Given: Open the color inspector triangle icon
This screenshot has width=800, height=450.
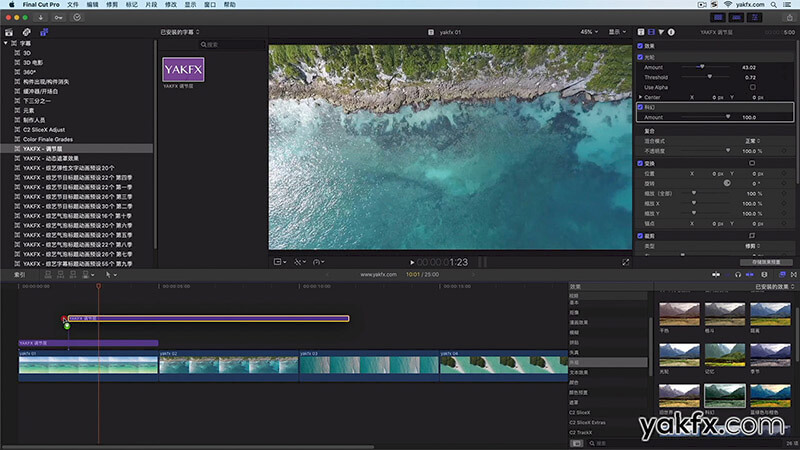Looking at the screenshot, I should click(x=661, y=32).
